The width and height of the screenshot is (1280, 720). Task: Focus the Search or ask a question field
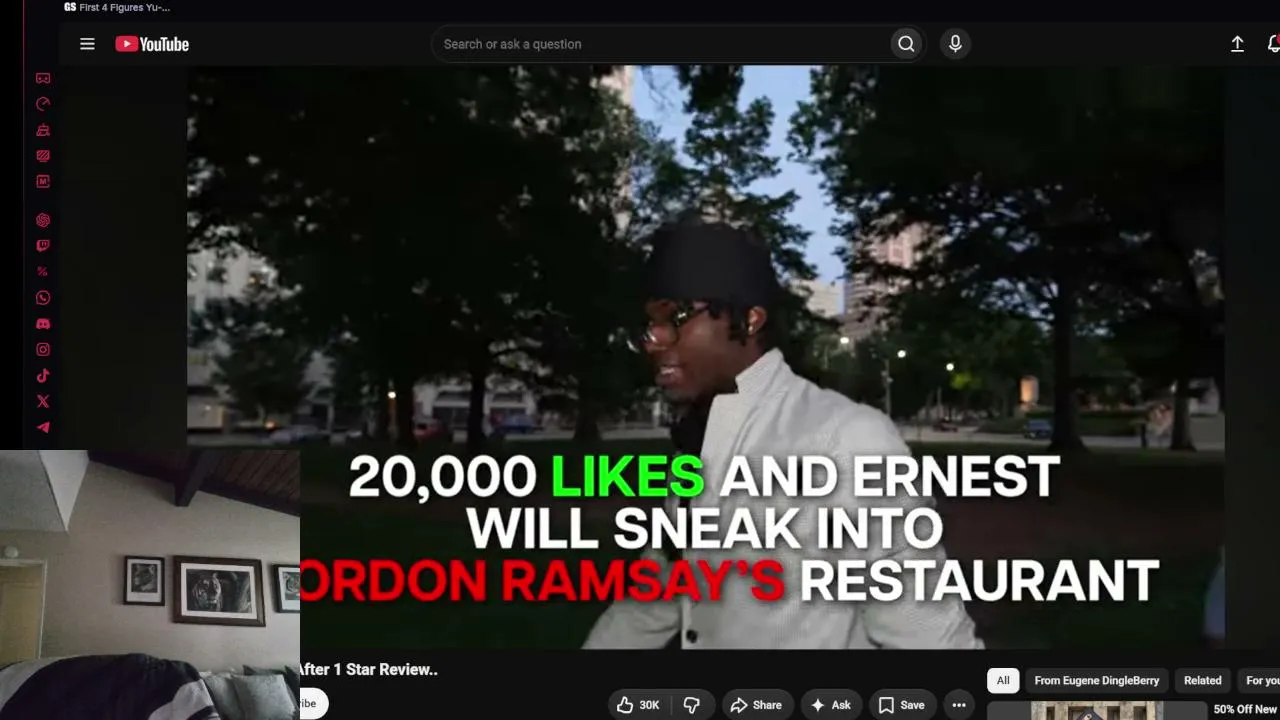[x=663, y=44]
